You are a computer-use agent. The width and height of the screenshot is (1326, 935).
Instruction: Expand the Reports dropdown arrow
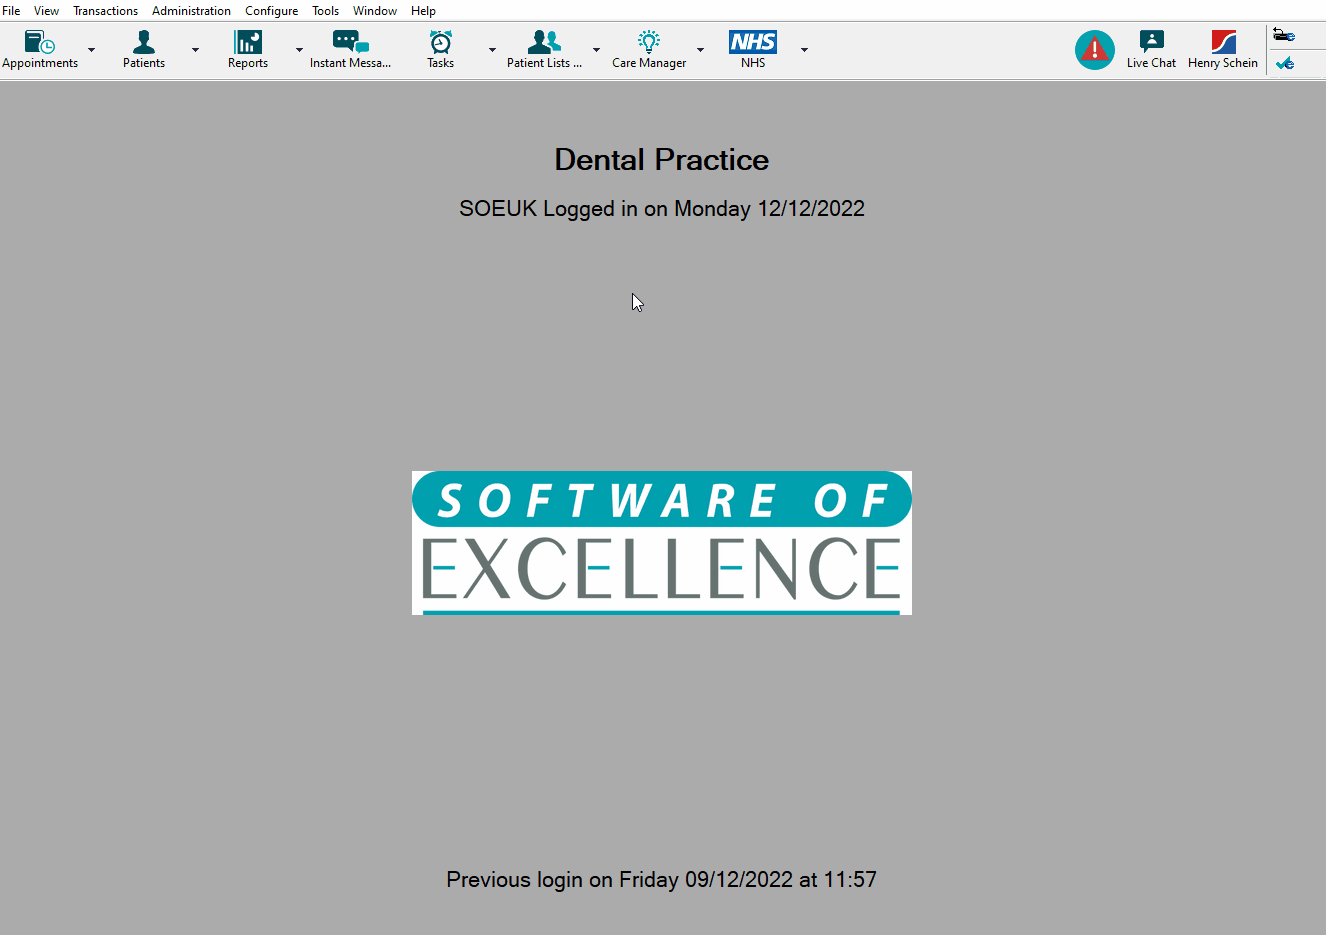tap(299, 49)
